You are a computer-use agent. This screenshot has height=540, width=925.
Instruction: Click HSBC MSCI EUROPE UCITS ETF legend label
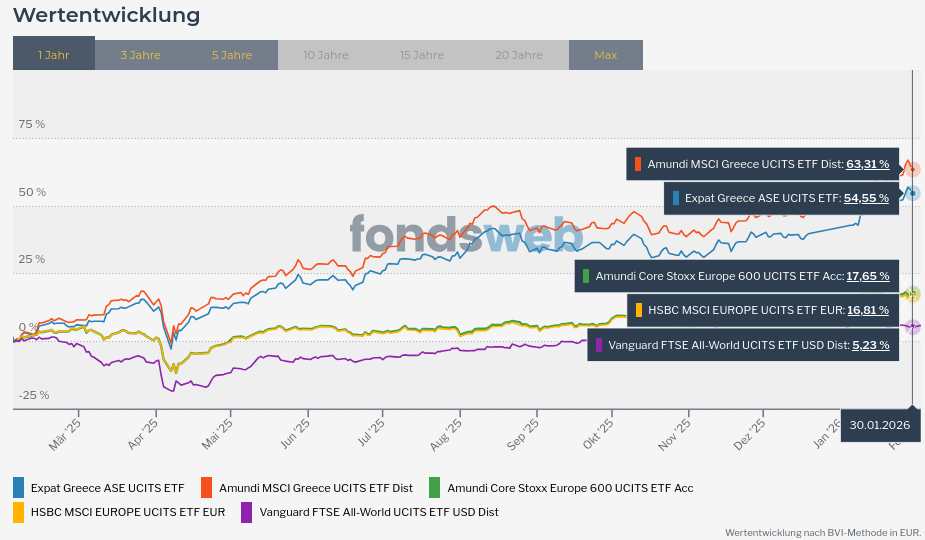coord(128,512)
